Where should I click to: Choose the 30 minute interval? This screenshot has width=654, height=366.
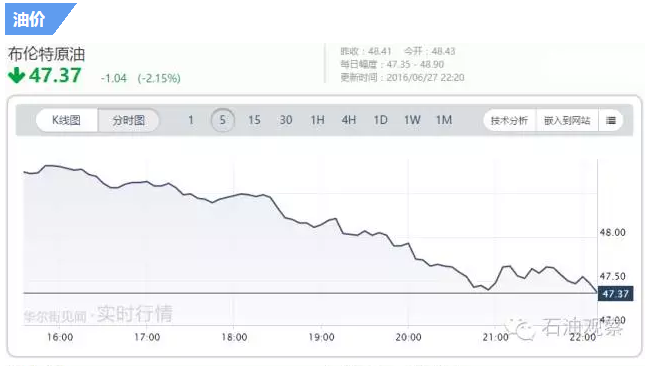[286, 120]
